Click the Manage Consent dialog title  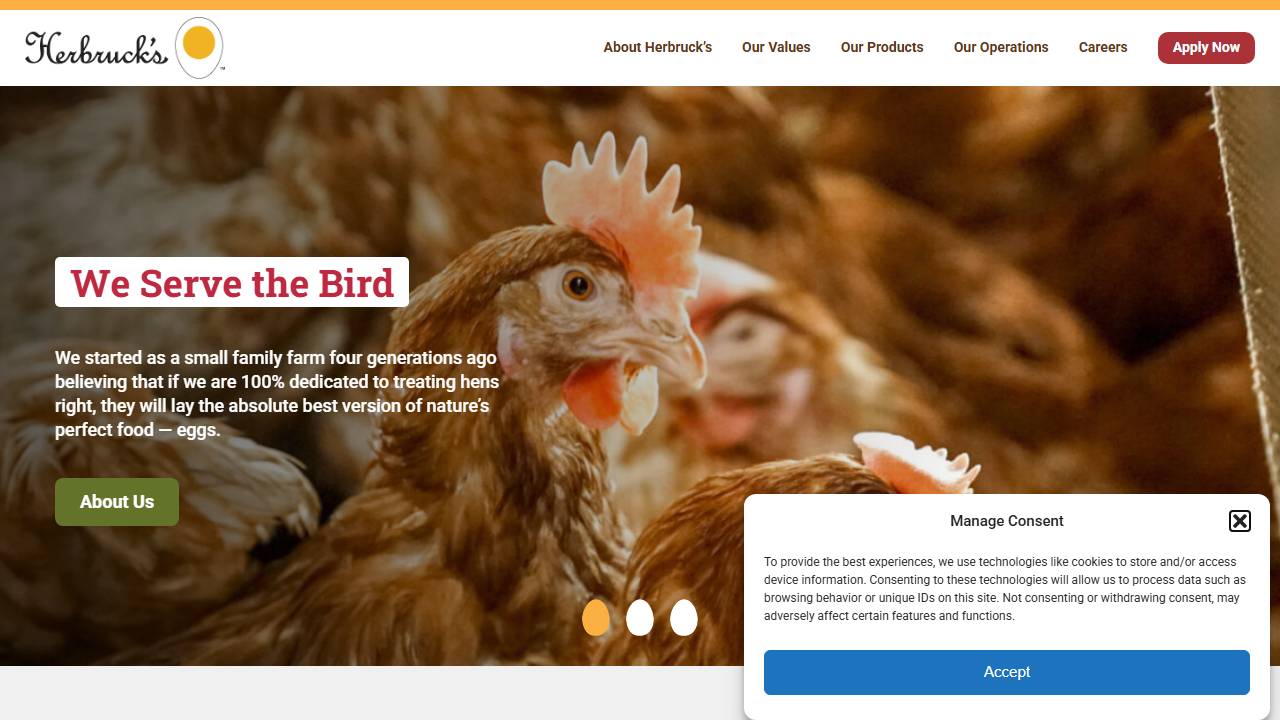click(1007, 521)
